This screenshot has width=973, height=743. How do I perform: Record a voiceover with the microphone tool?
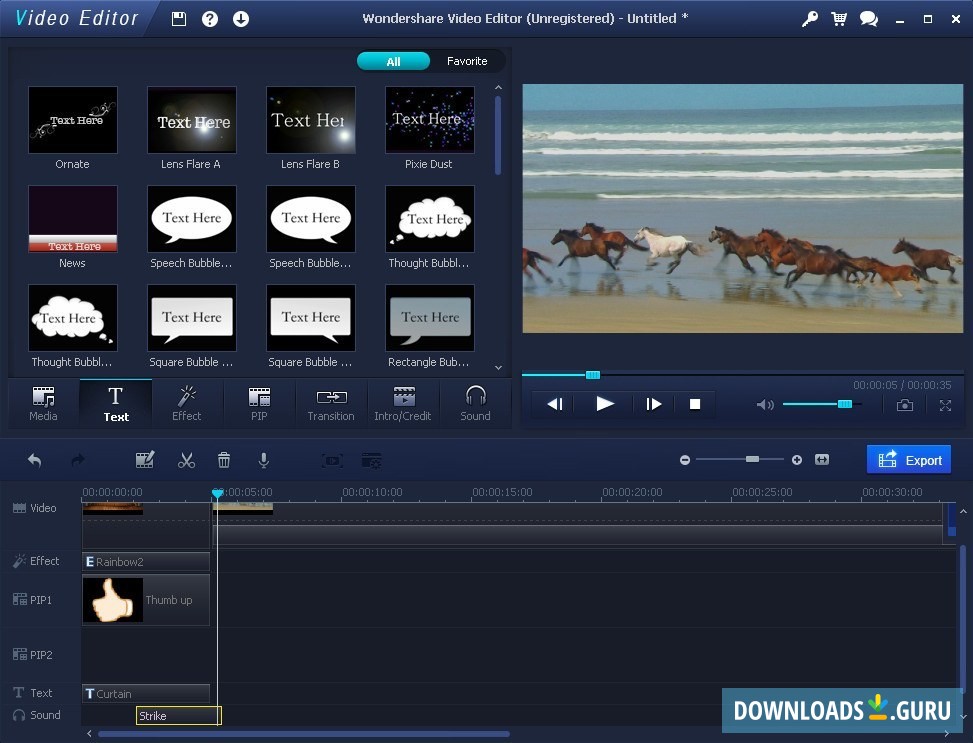[263, 460]
